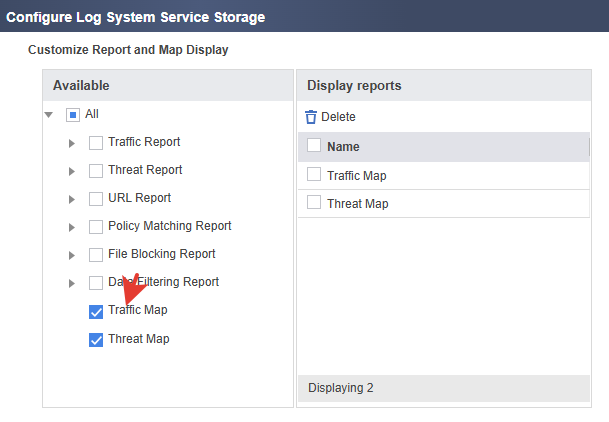Expand the Threat Report node

72,172
